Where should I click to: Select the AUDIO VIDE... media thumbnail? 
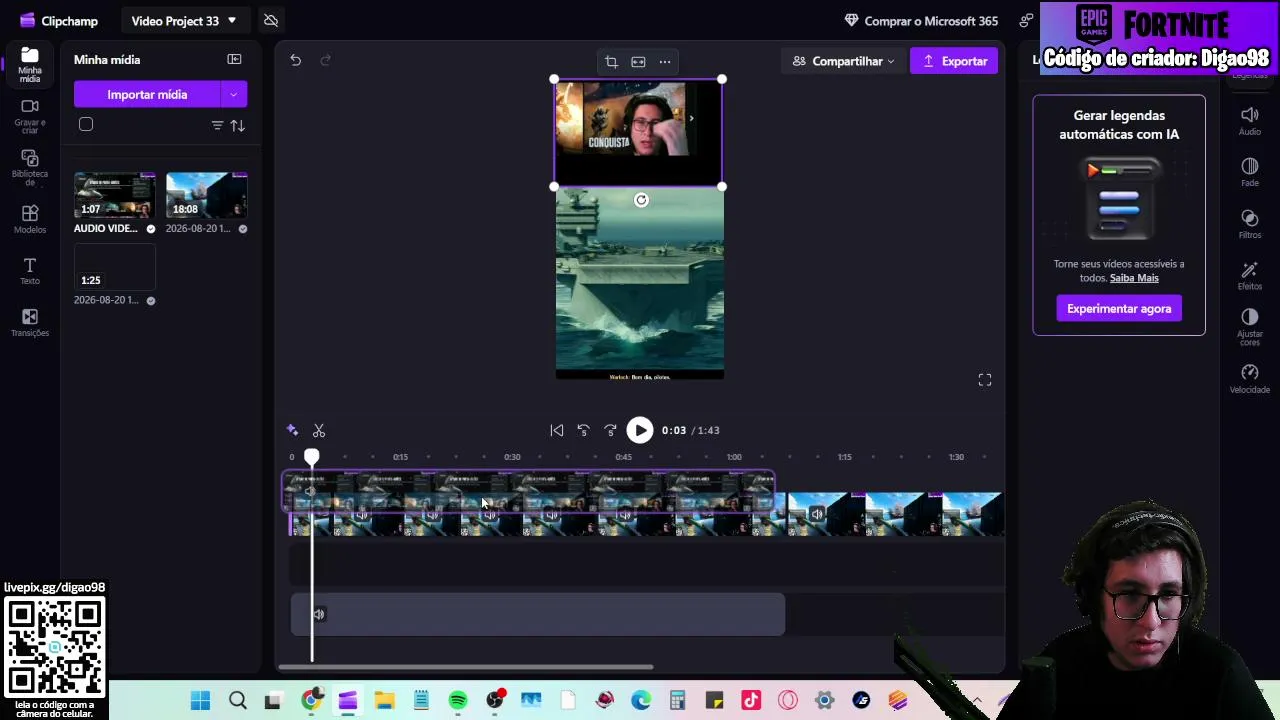pyautogui.click(x=114, y=195)
